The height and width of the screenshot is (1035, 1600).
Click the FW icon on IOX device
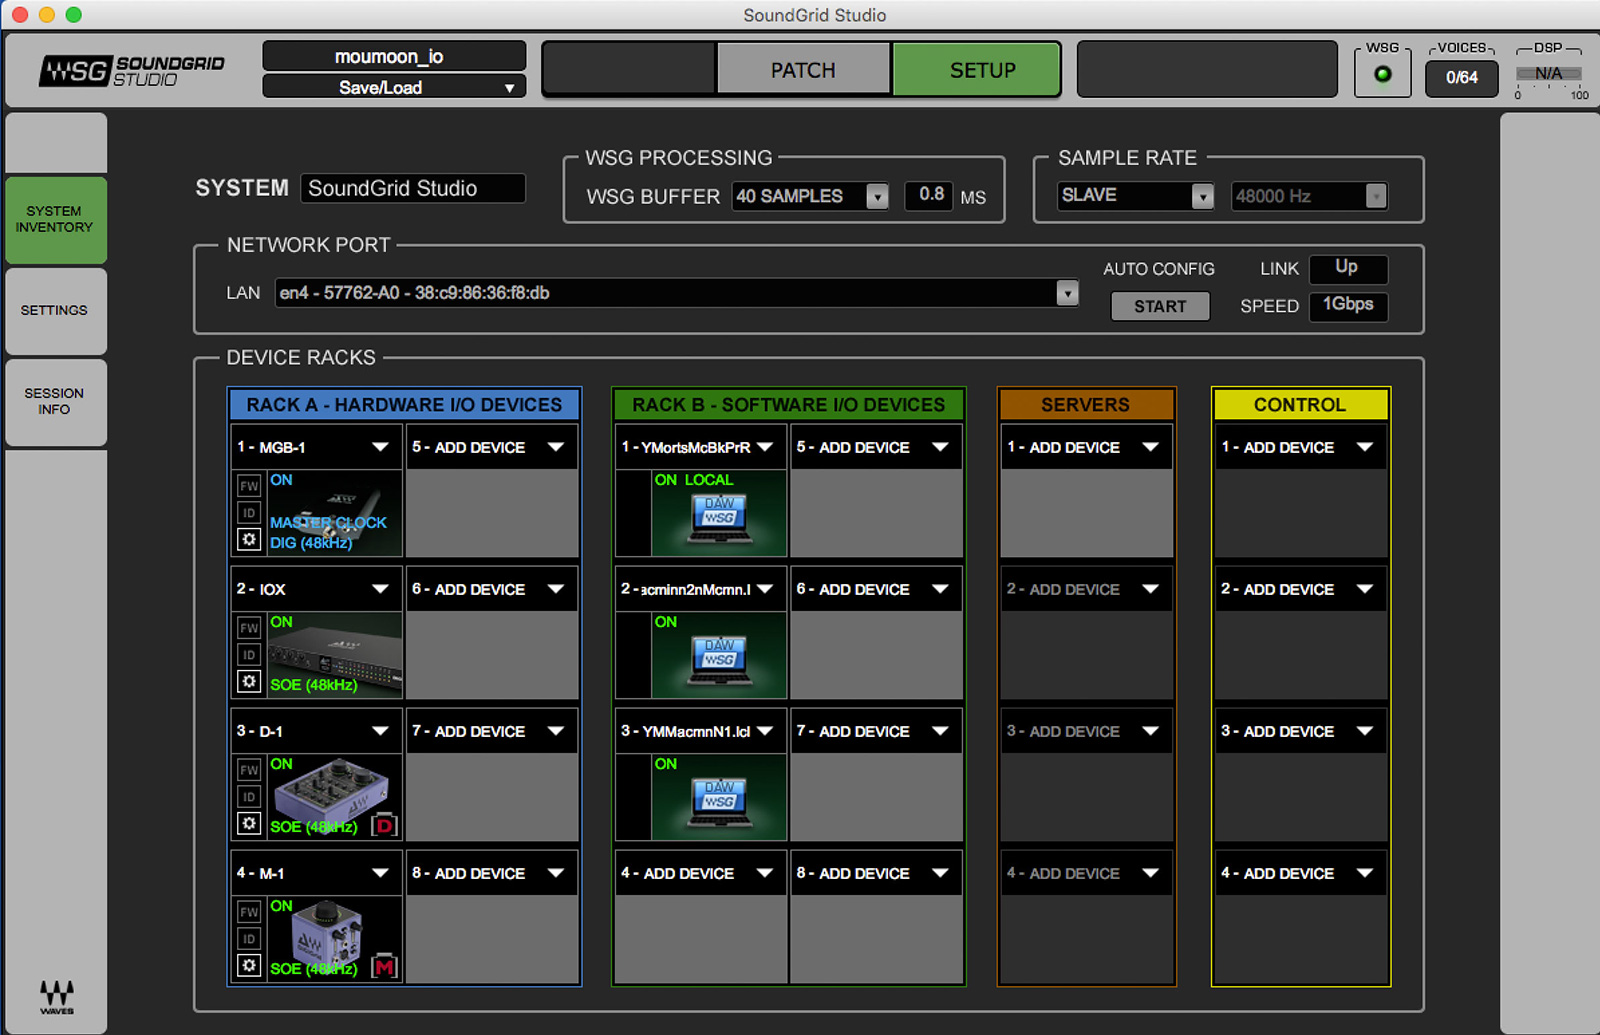[249, 628]
